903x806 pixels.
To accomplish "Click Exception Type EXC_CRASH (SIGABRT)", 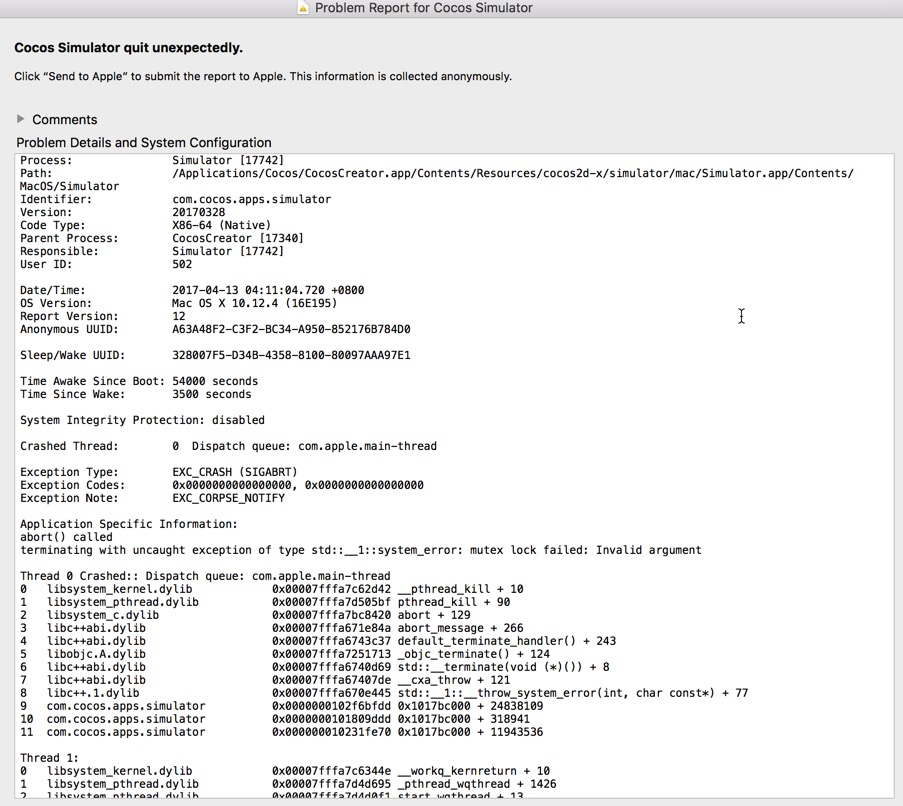I will point(234,472).
